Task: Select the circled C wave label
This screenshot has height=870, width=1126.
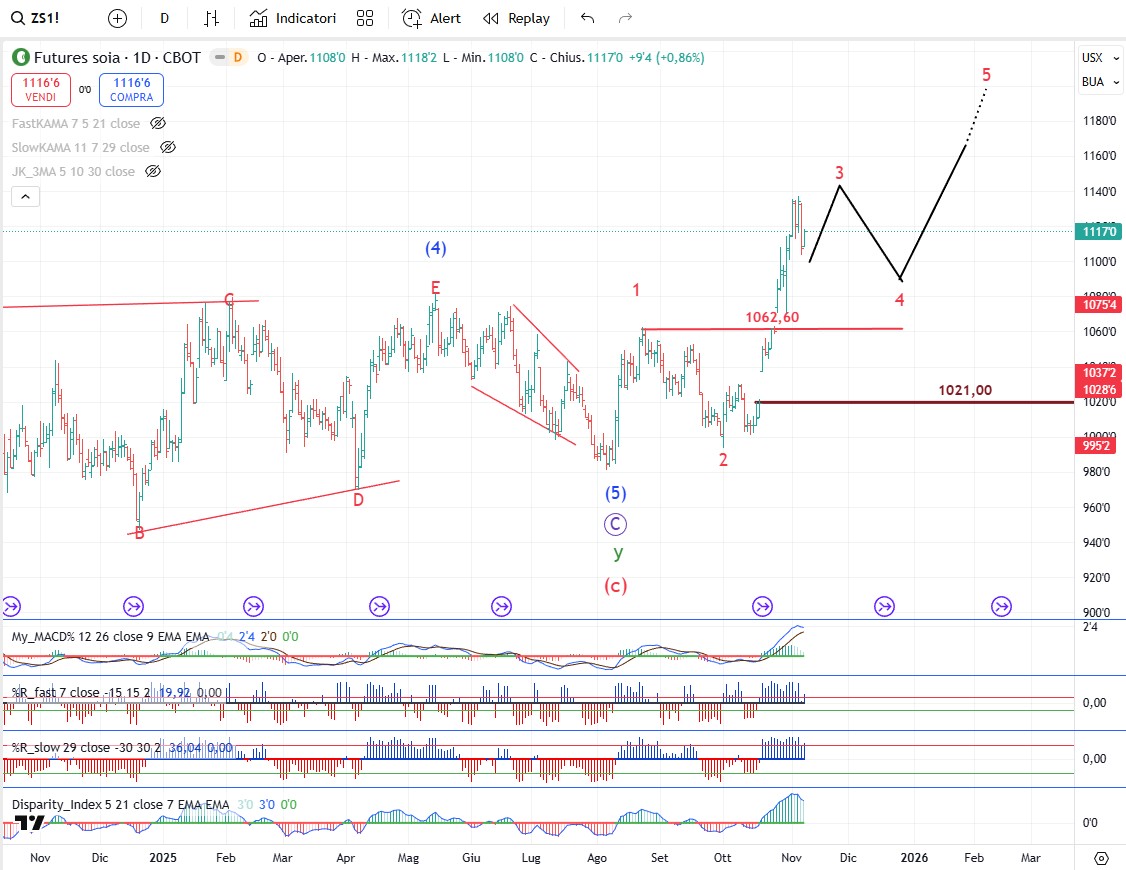Action: click(x=615, y=525)
